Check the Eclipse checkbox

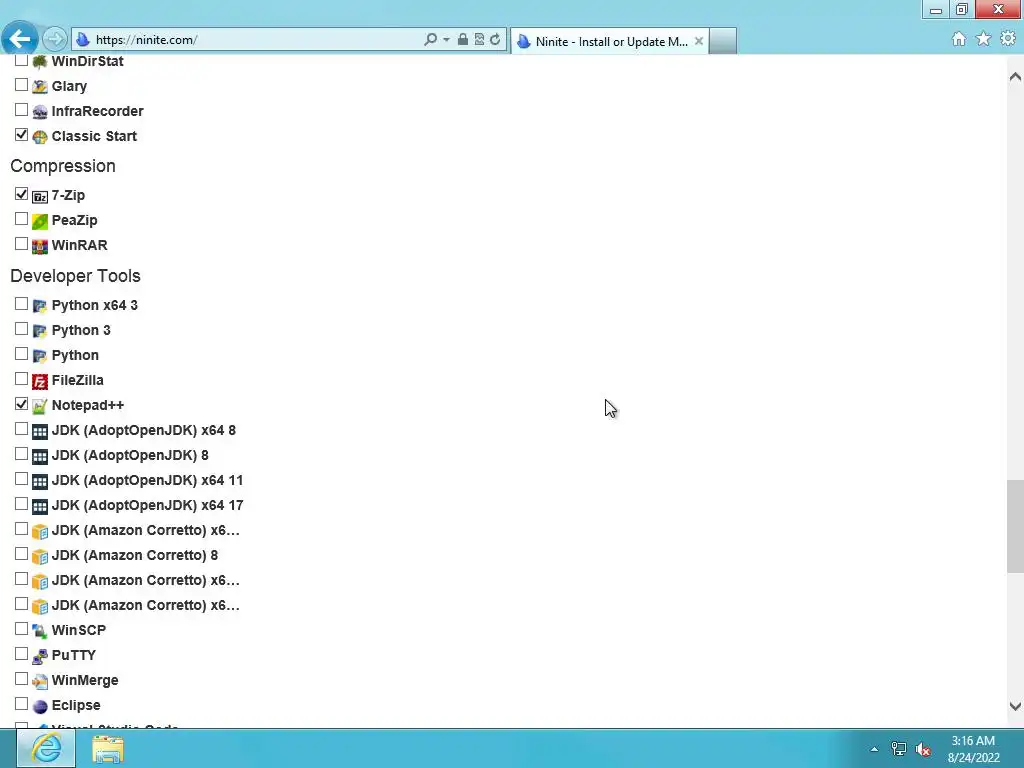coord(22,703)
